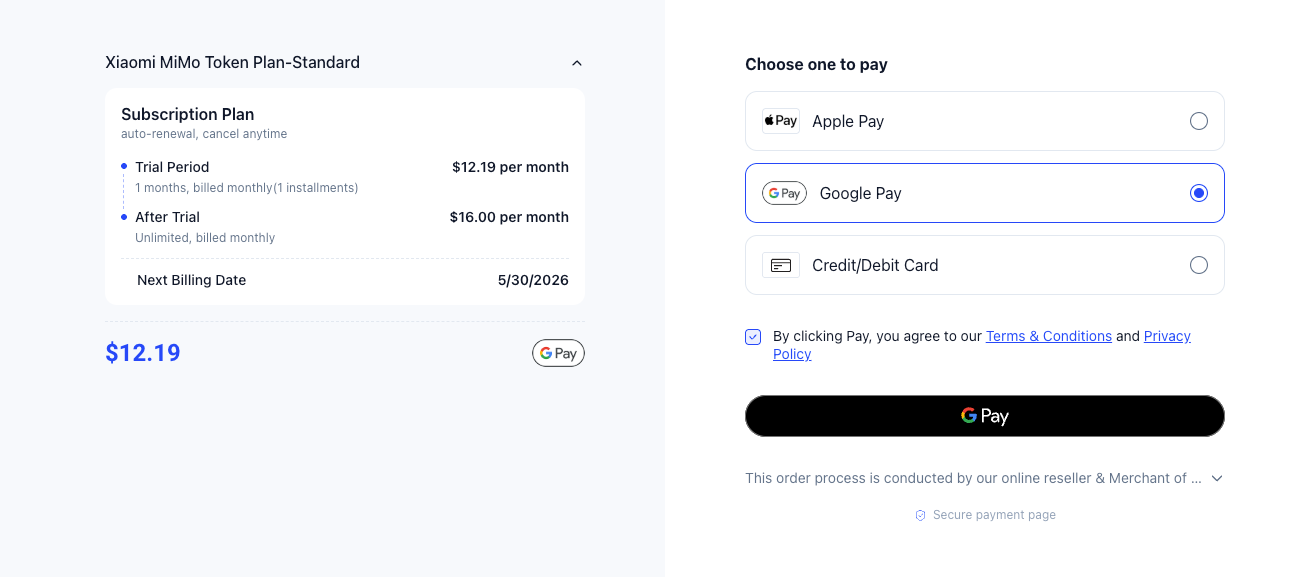Click the blue bullet beside After Trial
Image resolution: width=1313 pixels, height=577 pixels.
pos(124,216)
